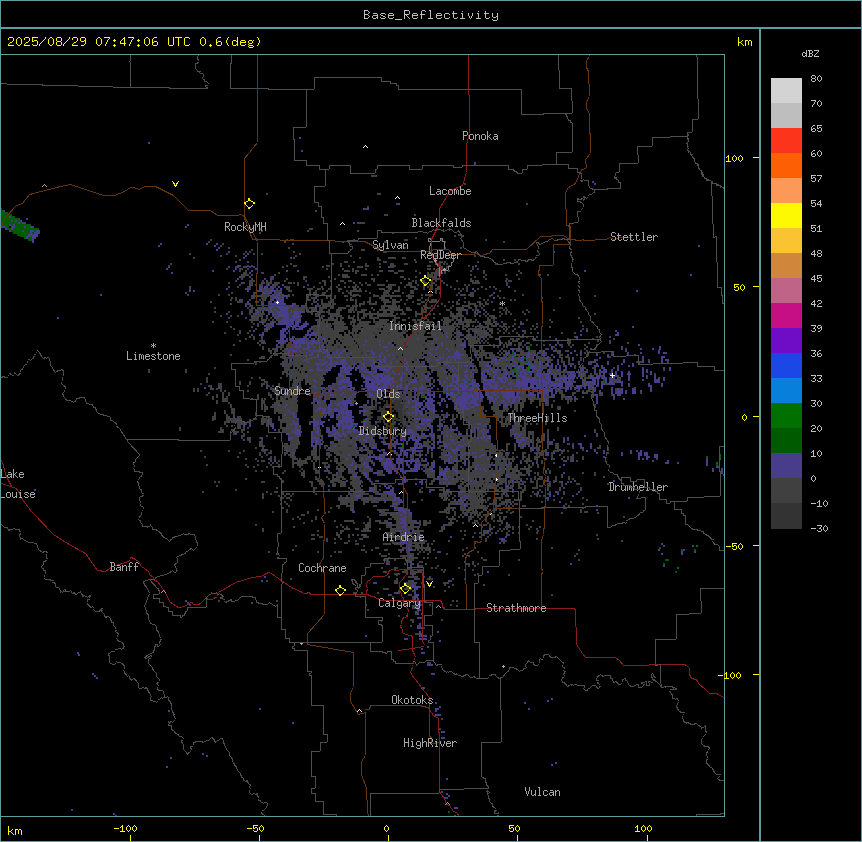This screenshot has width=862, height=842.
Task: Click the Vulcan town label
Action: click(543, 792)
